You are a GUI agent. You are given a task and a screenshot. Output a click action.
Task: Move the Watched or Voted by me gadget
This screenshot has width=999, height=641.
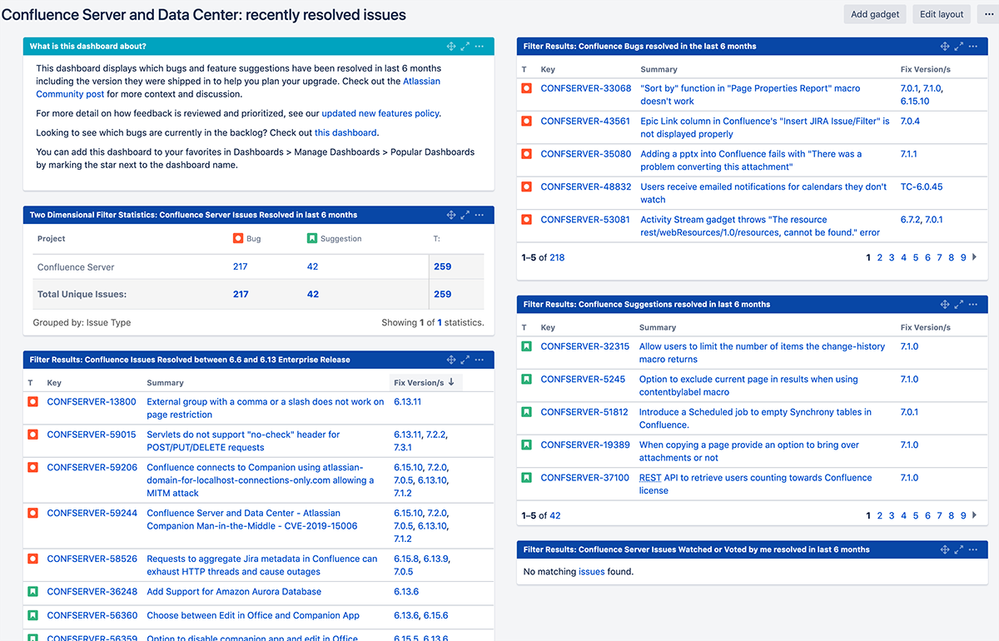945,550
